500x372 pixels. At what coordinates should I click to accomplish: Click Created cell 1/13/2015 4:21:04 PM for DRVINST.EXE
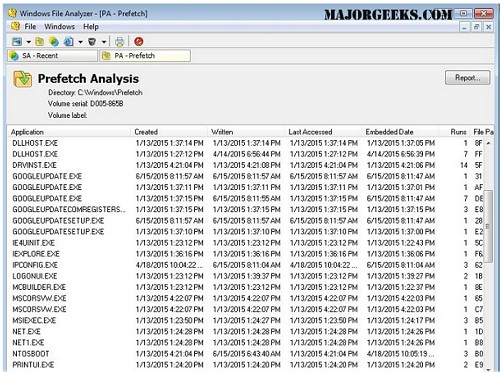(169, 165)
